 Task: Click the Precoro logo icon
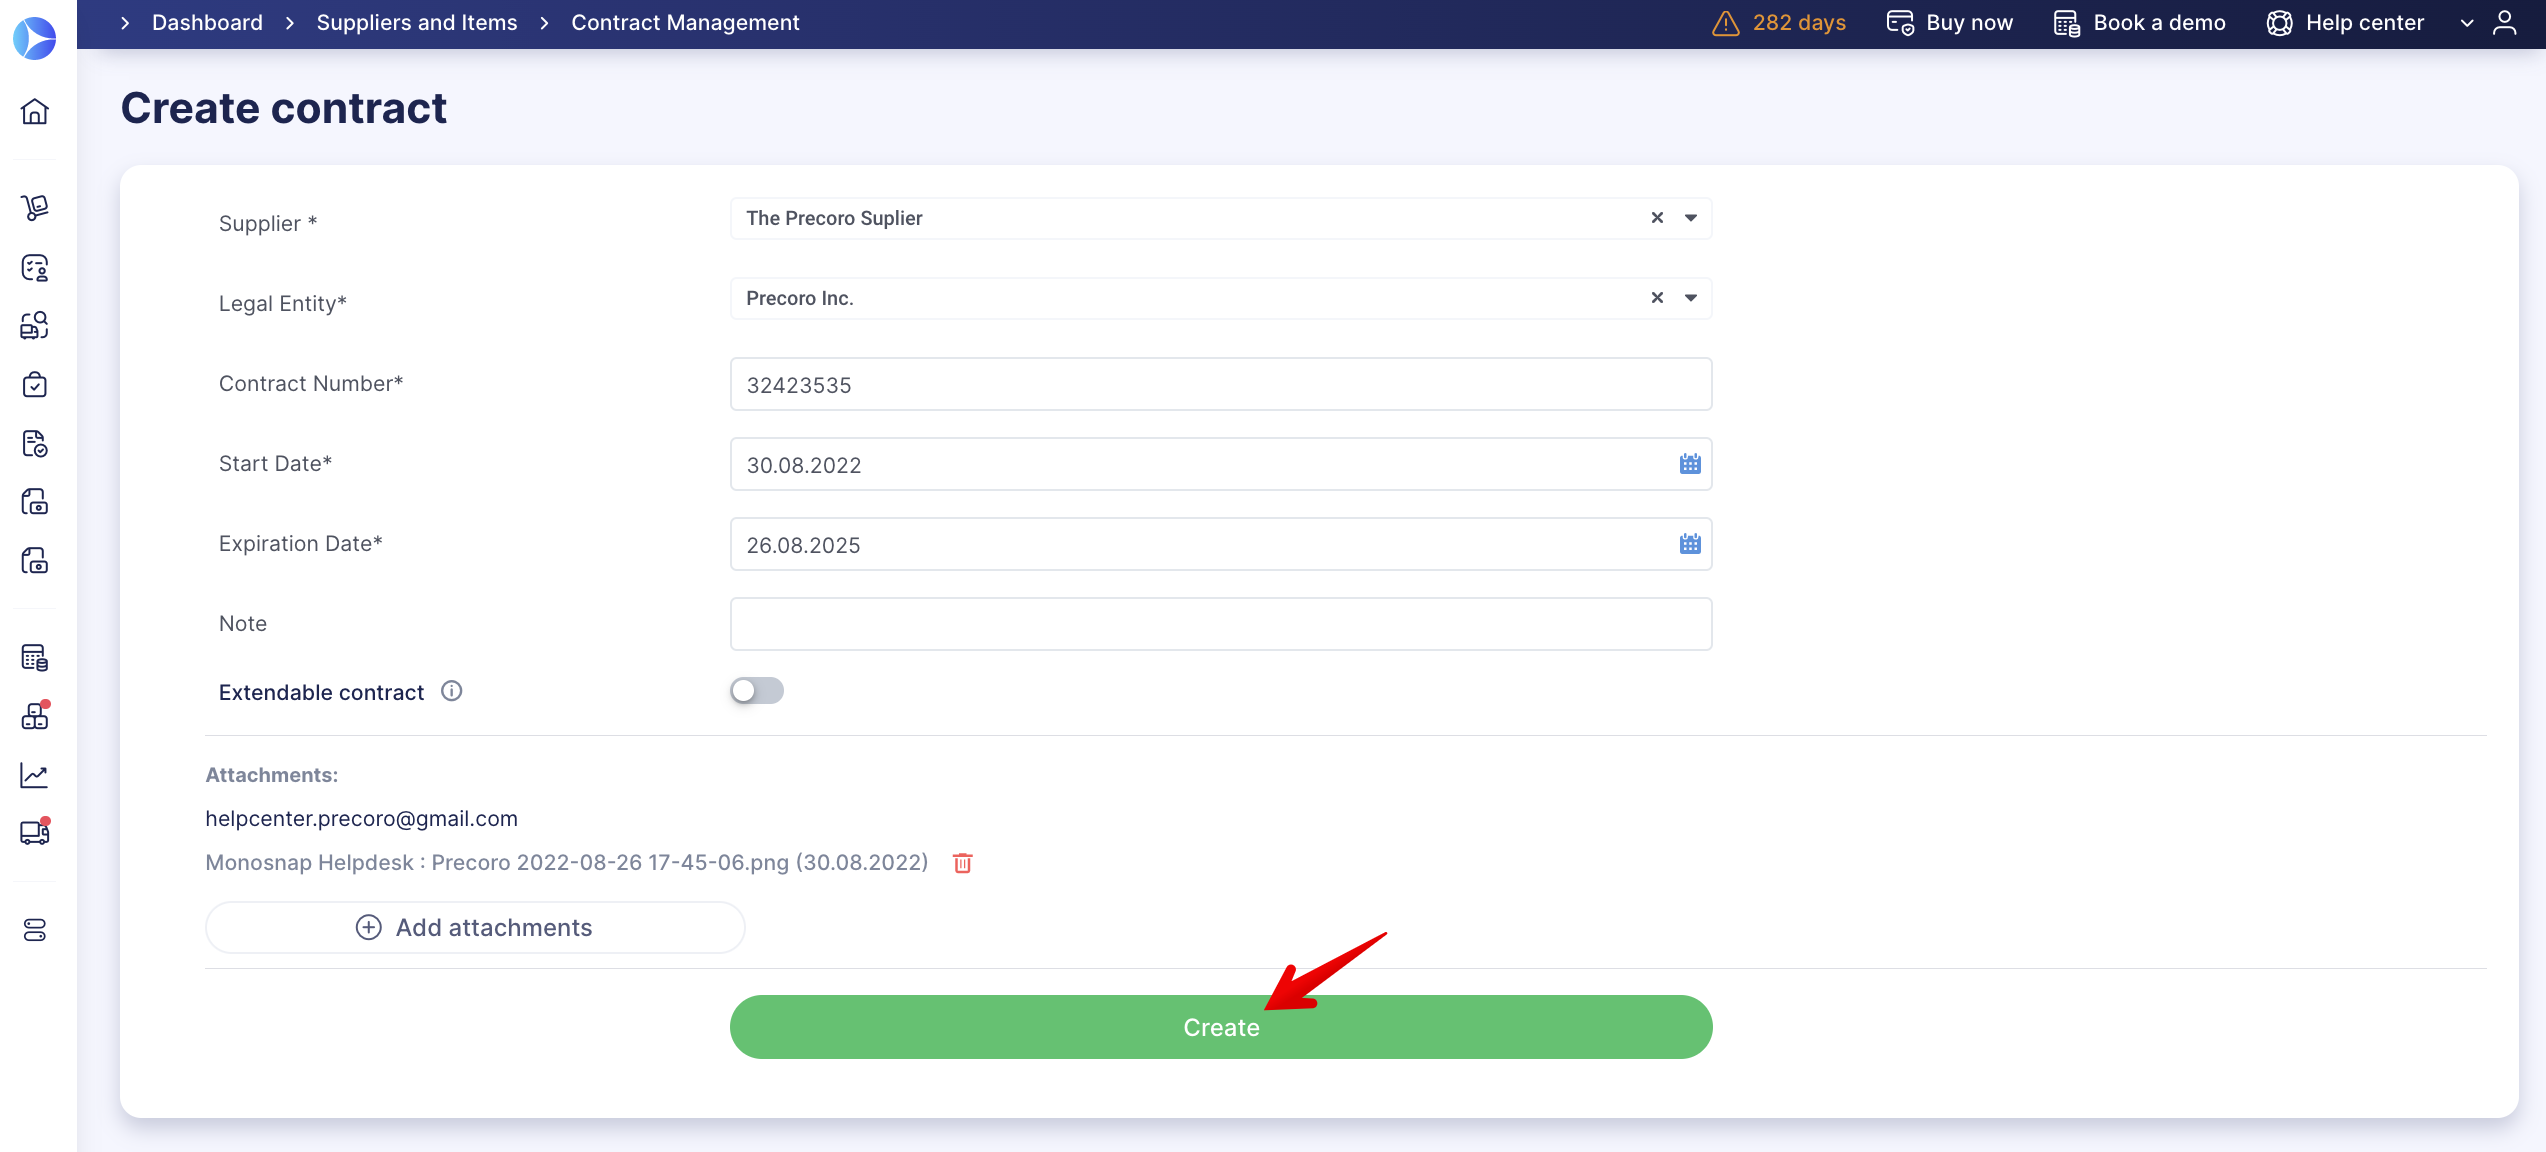[34, 38]
